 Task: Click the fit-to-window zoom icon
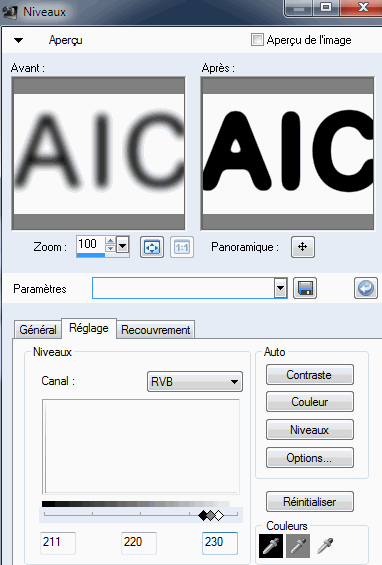coord(152,247)
